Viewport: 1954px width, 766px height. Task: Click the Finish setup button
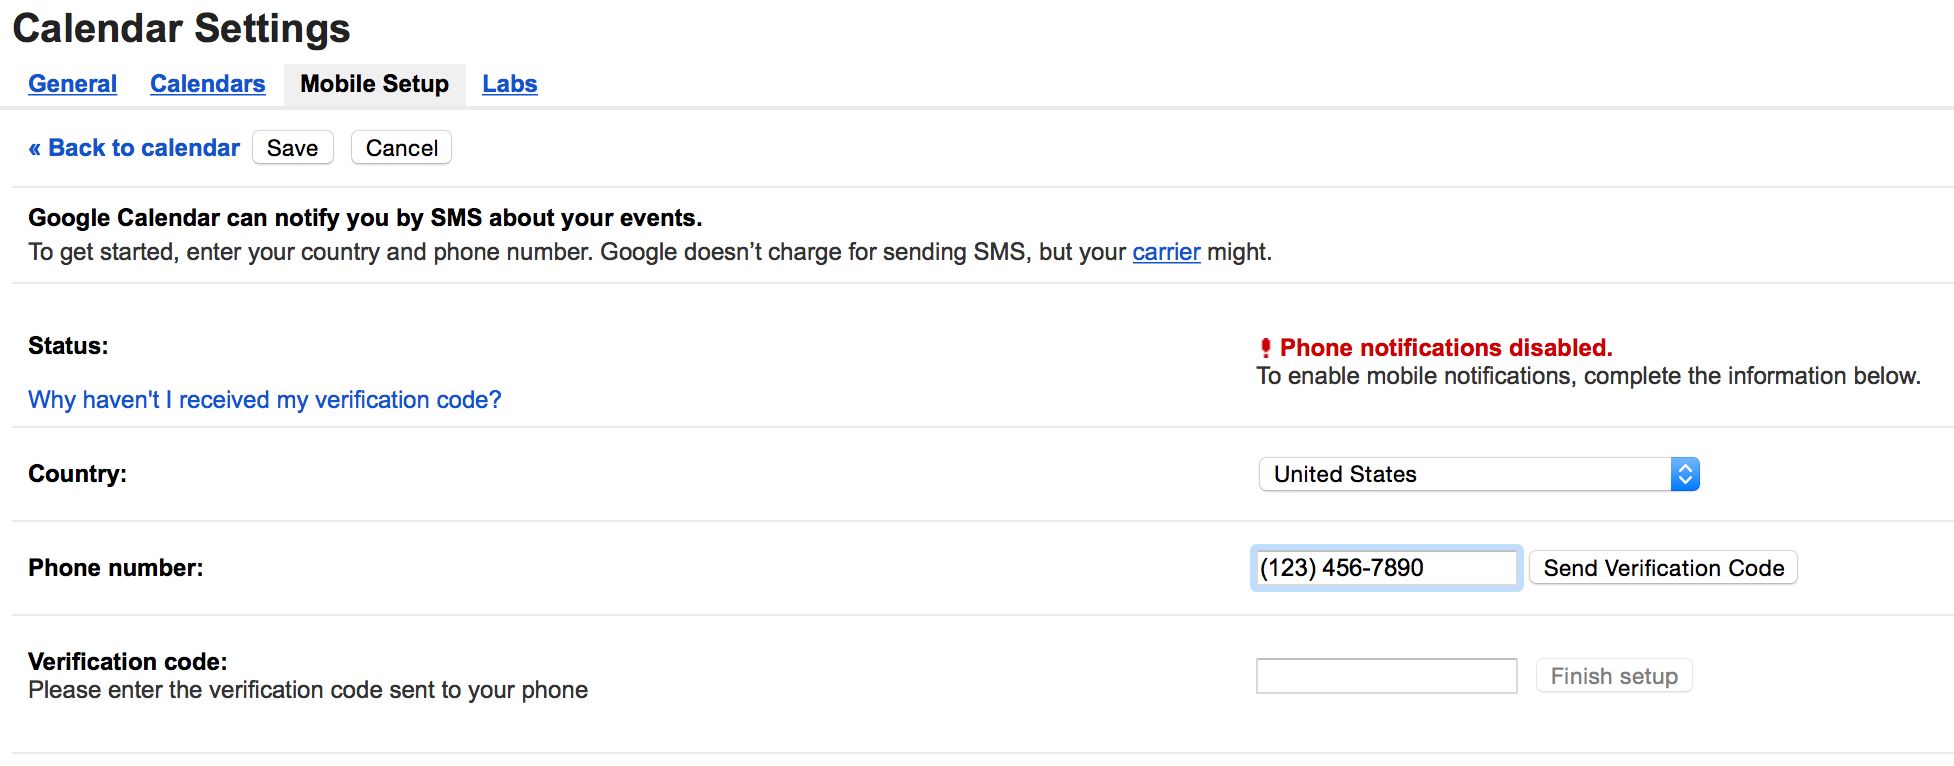pyautogui.click(x=1613, y=676)
